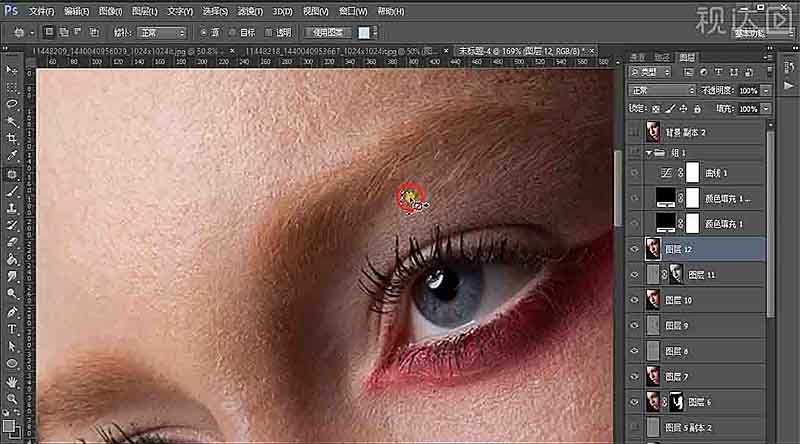Filter layers by adjustment layer icon
Screen dimensions: 800x444
703,72
